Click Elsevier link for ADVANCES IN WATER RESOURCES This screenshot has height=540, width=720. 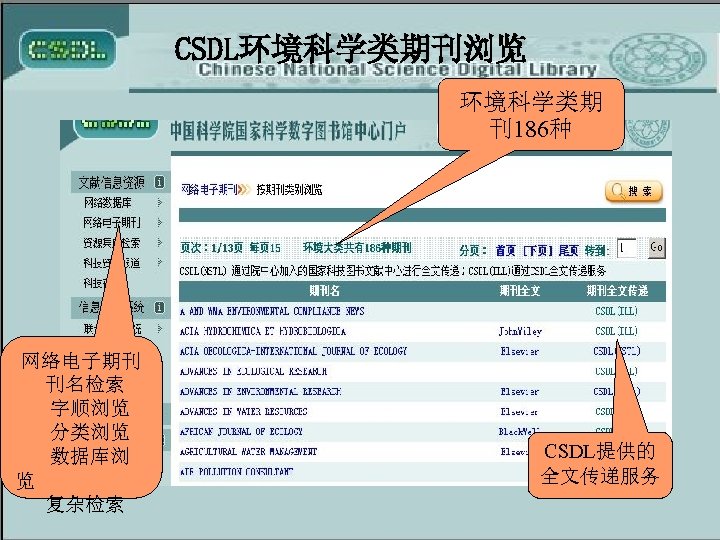(x=520, y=411)
